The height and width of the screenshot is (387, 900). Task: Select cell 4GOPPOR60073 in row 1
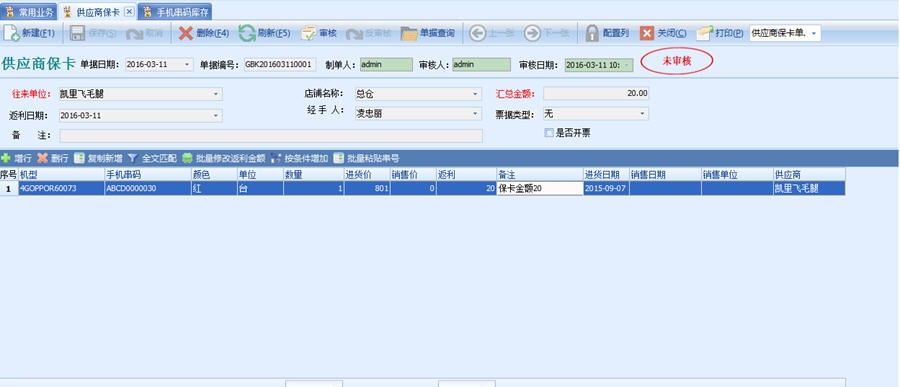61,188
